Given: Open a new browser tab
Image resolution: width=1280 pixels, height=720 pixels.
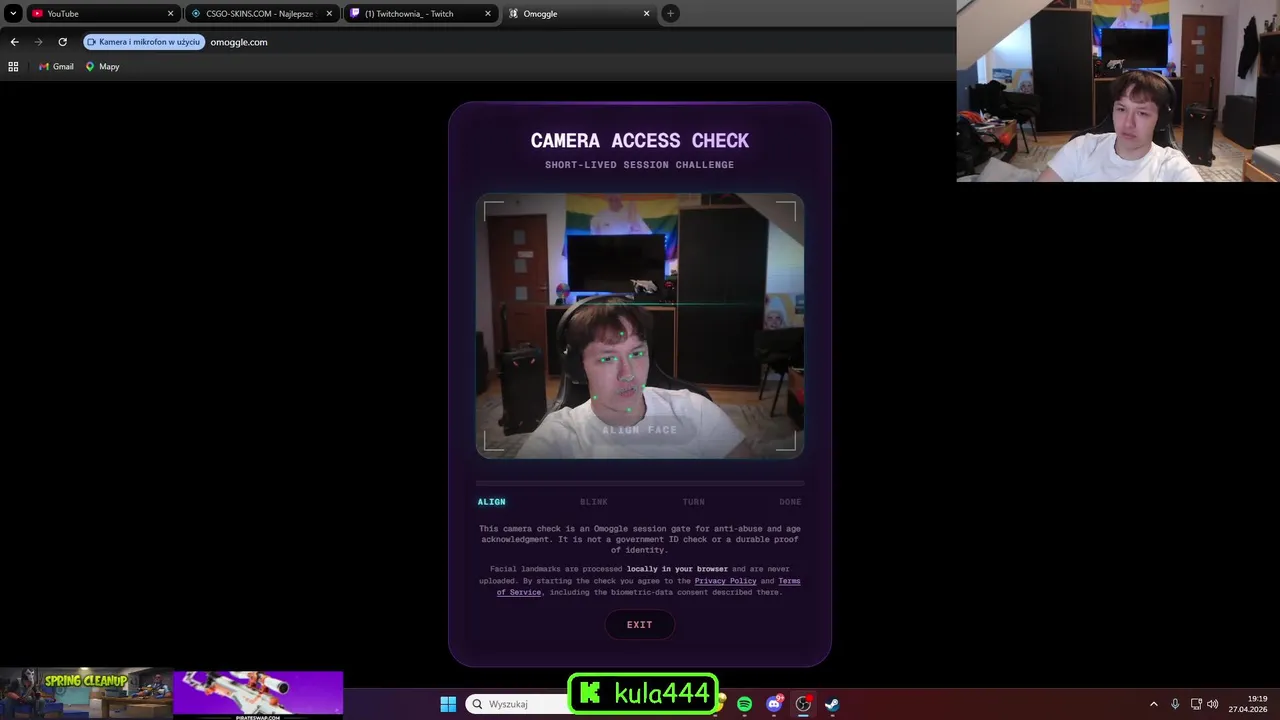Looking at the screenshot, I should [x=670, y=14].
